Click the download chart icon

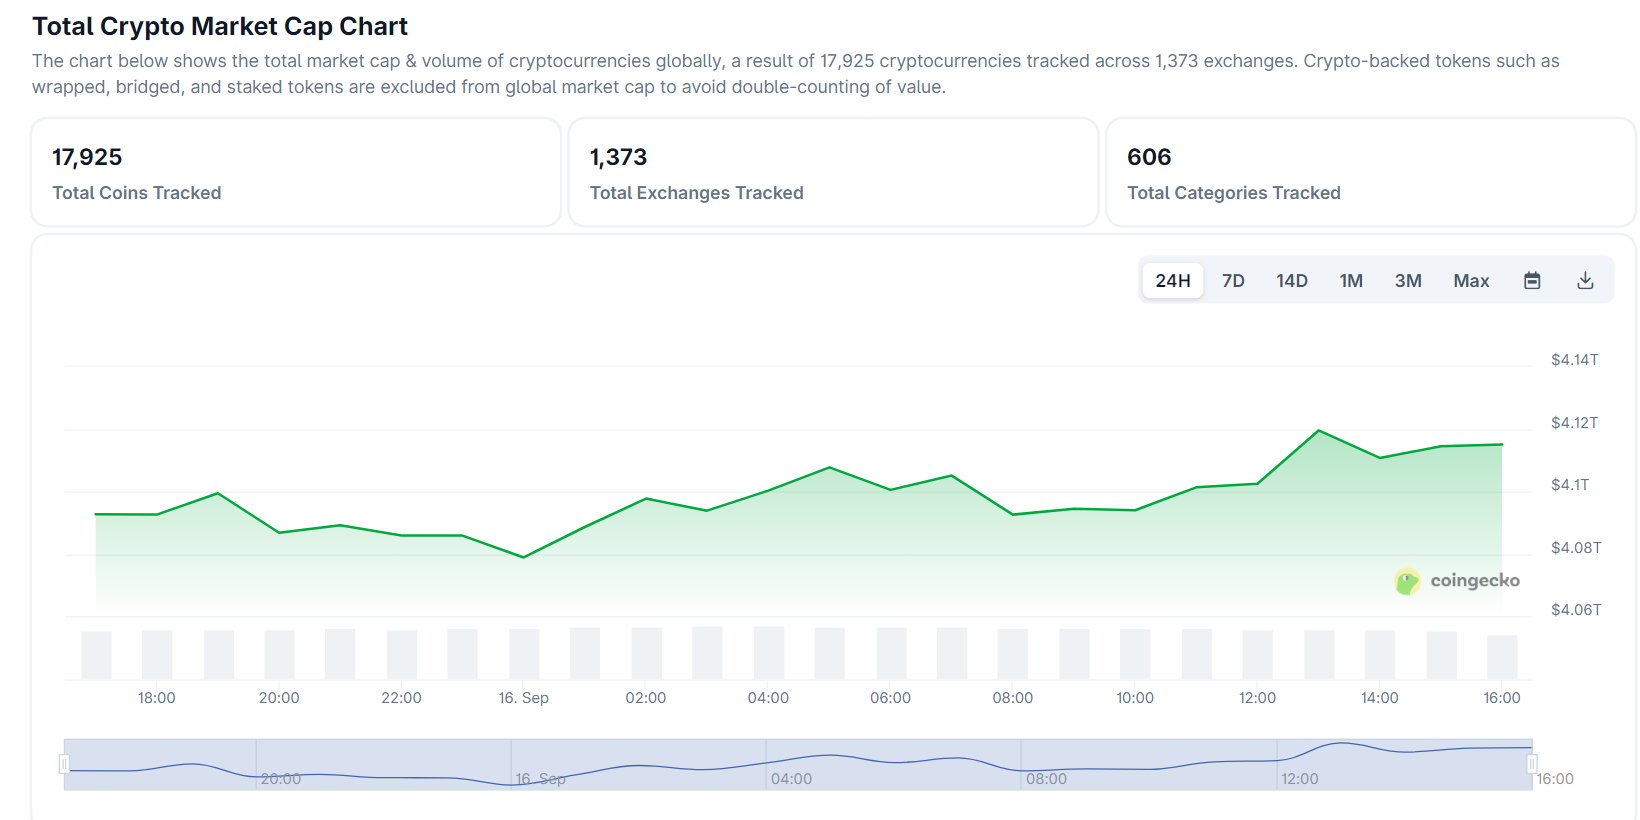[x=1585, y=281]
